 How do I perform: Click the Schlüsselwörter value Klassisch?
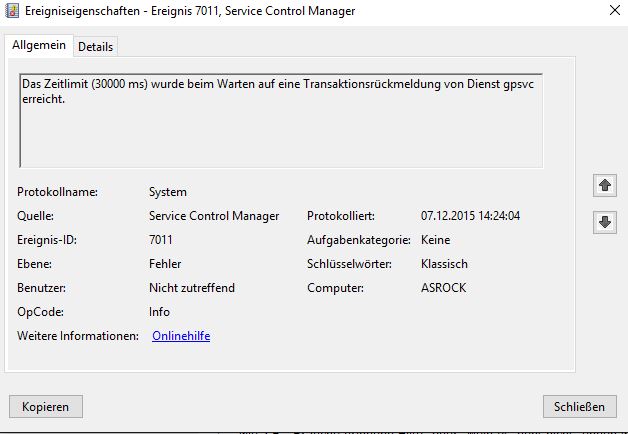point(444,264)
